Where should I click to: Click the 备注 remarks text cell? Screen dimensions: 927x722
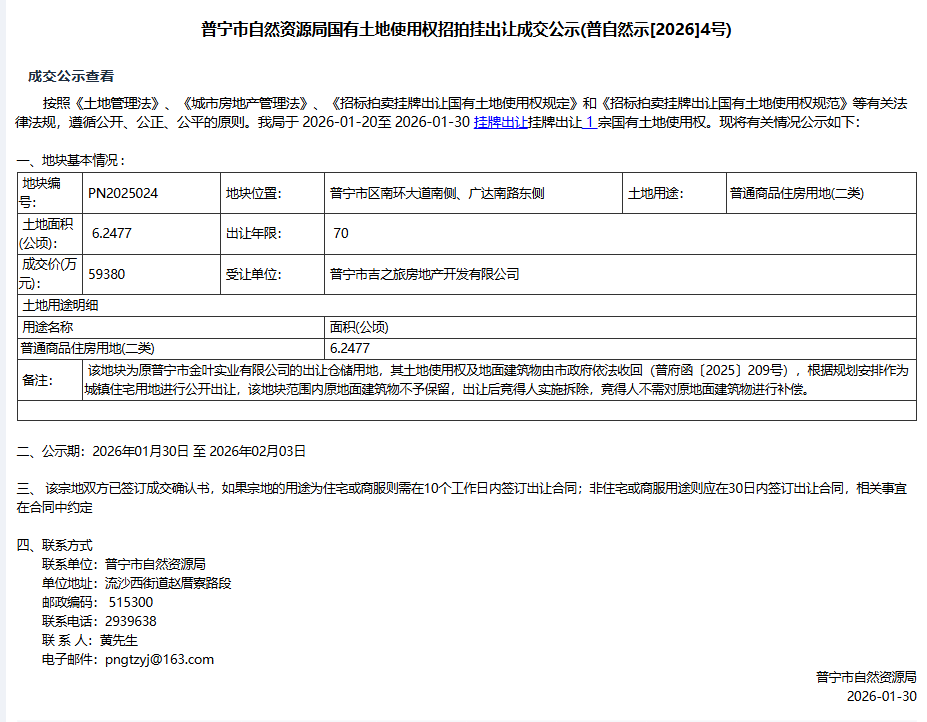tap(498, 380)
